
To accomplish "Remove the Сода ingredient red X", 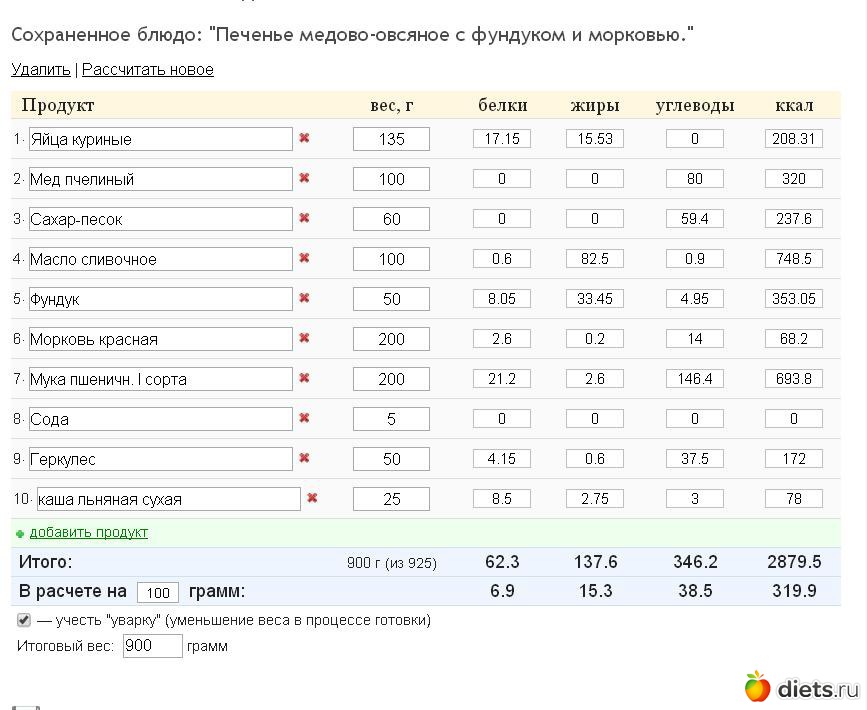I will pyautogui.click(x=304, y=418).
